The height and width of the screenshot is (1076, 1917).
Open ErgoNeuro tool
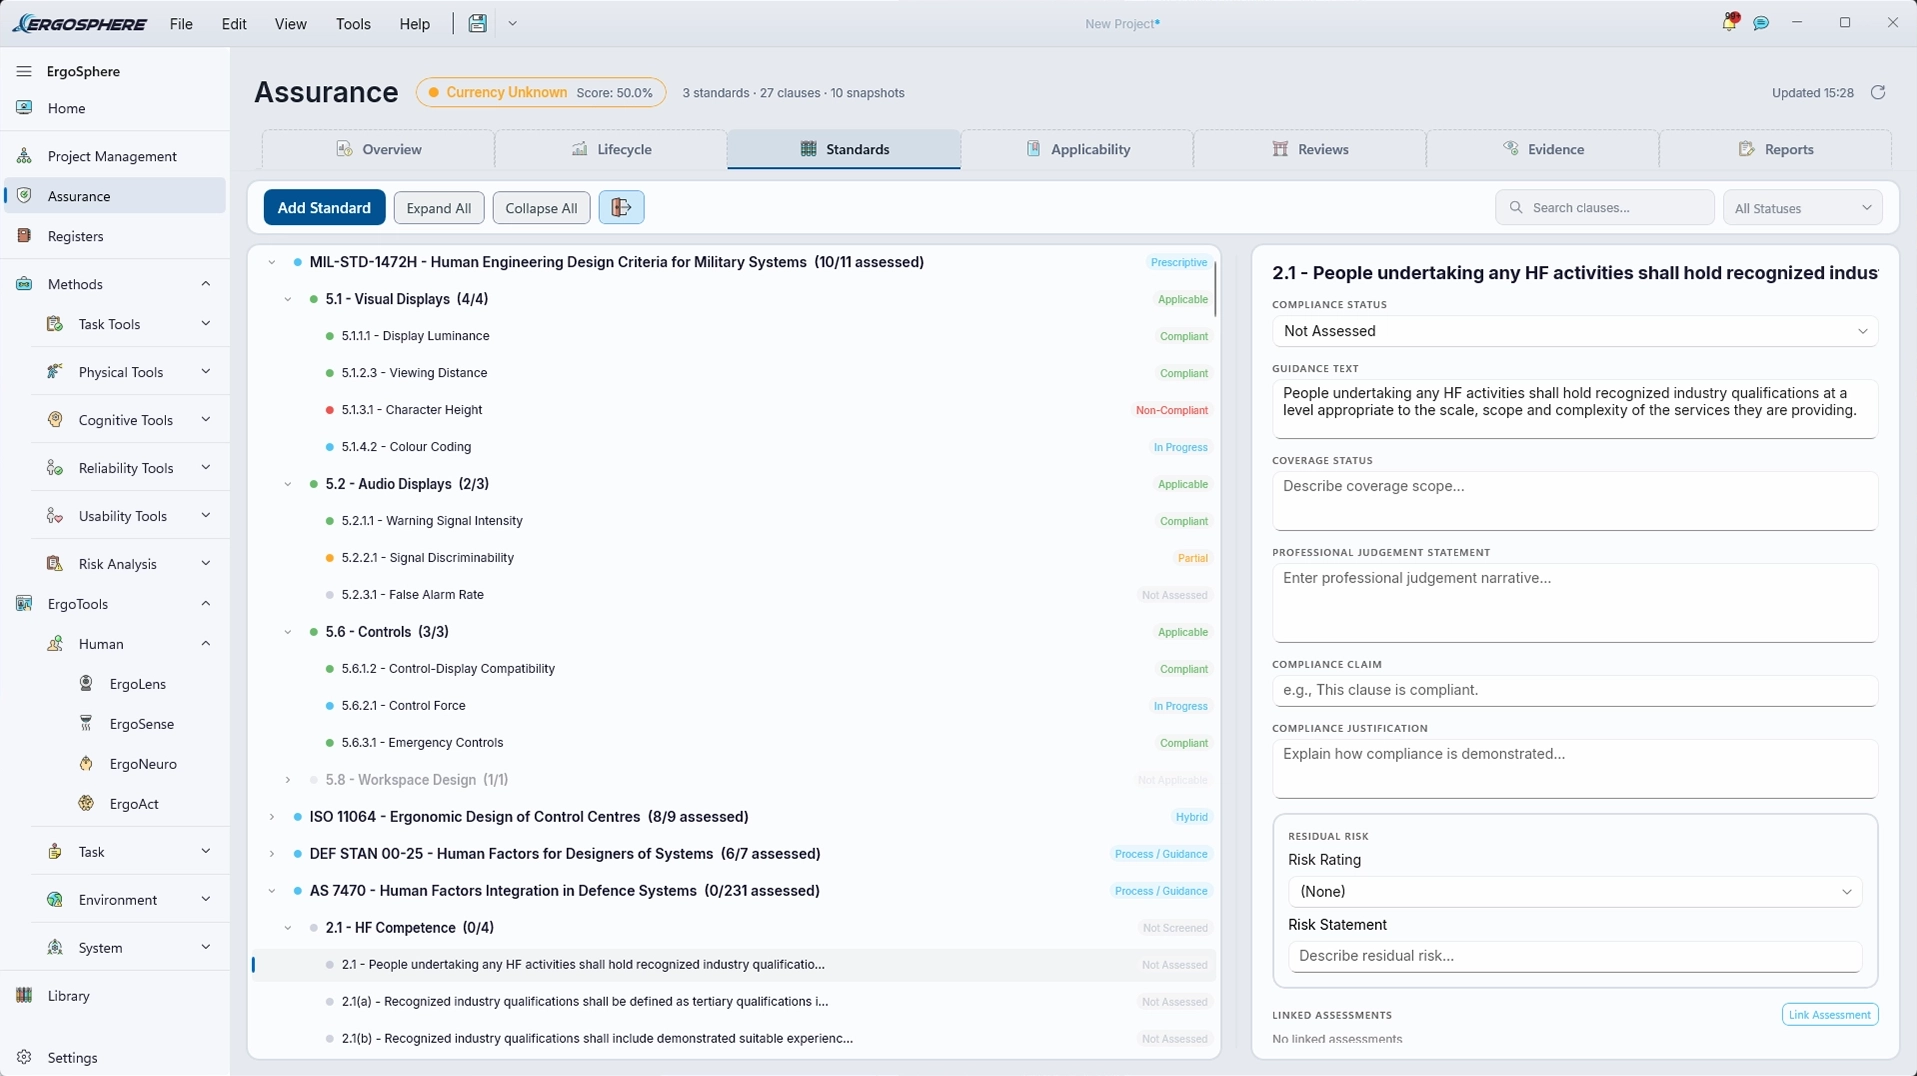pos(143,764)
